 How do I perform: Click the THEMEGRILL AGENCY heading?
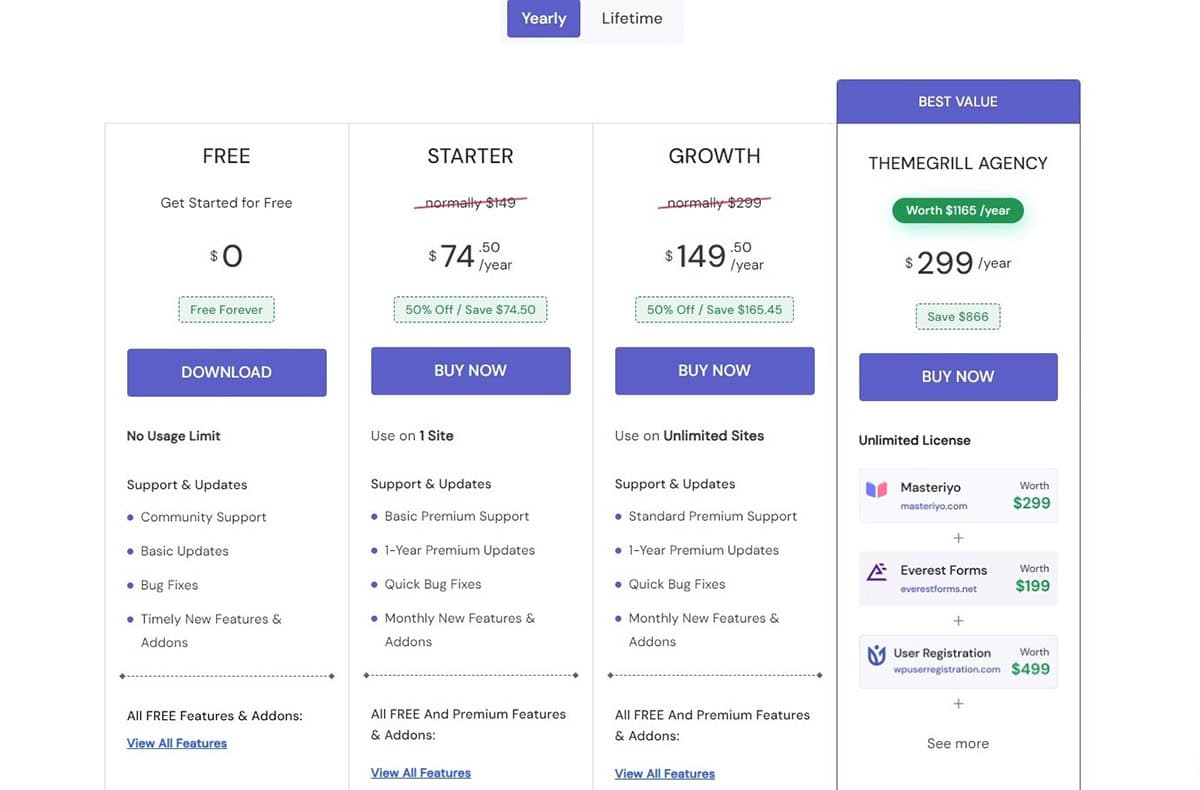[958, 163]
